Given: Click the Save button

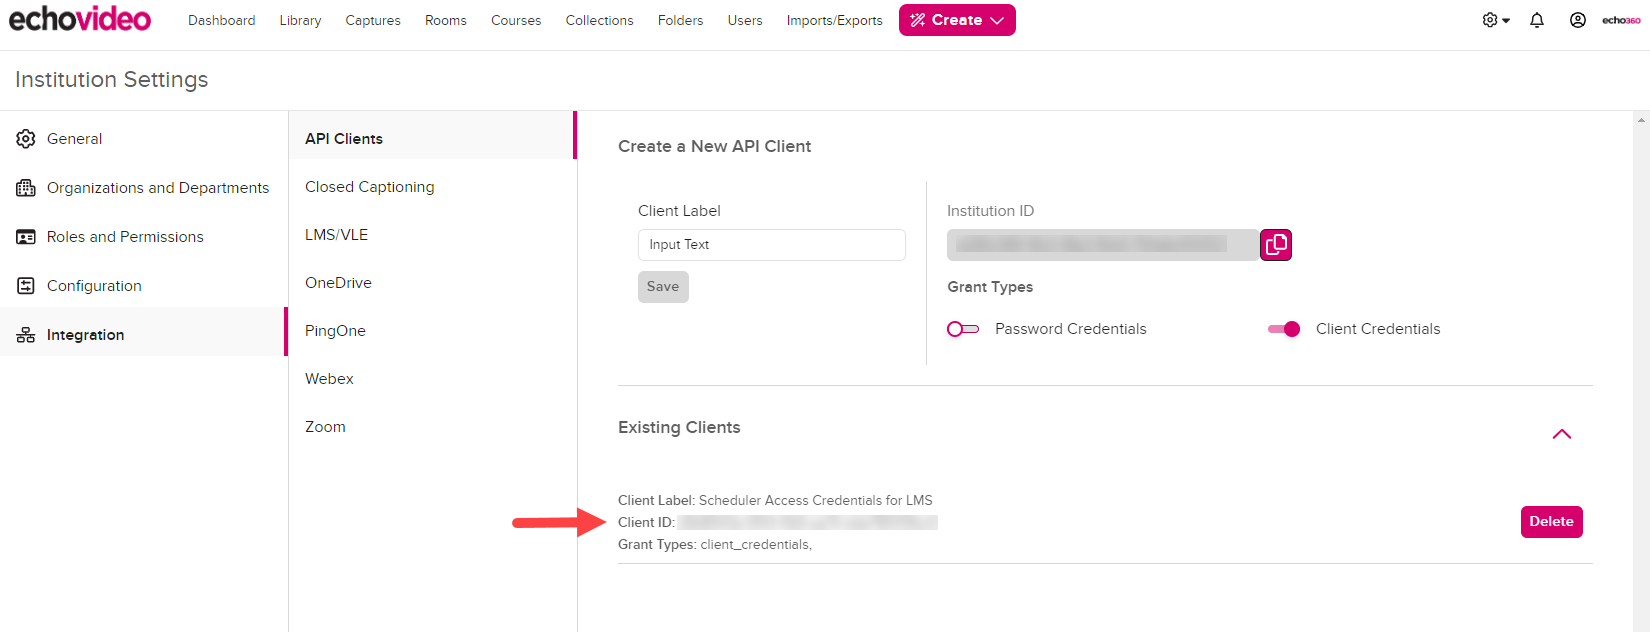Looking at the screenshot, I should (663, 287).
